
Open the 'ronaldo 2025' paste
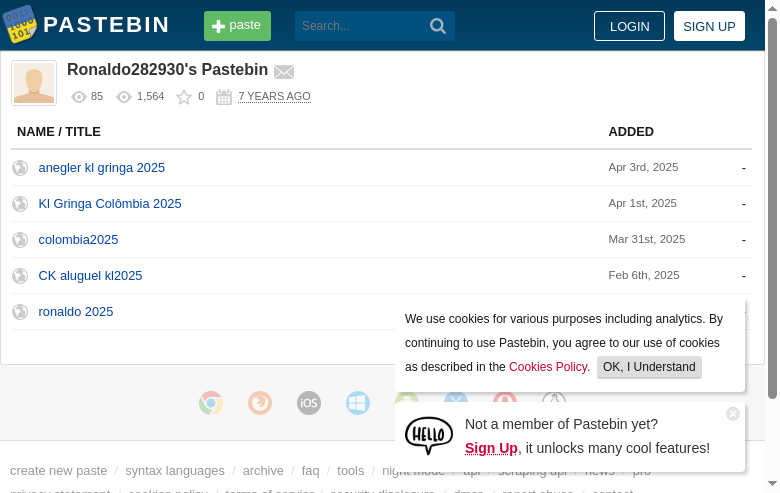76,311
